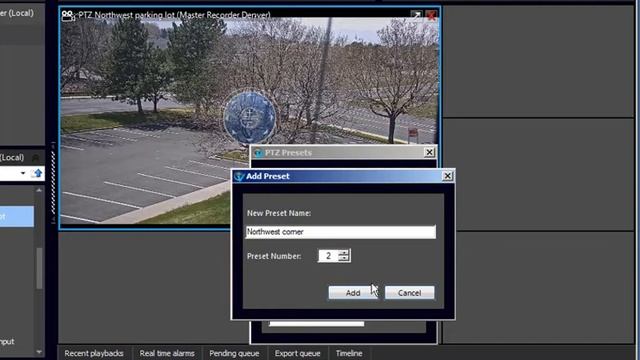The height and width of the screenshot is (360, 640).
Task: Cancel the Add Preset dialog
Action: (409, 293)
